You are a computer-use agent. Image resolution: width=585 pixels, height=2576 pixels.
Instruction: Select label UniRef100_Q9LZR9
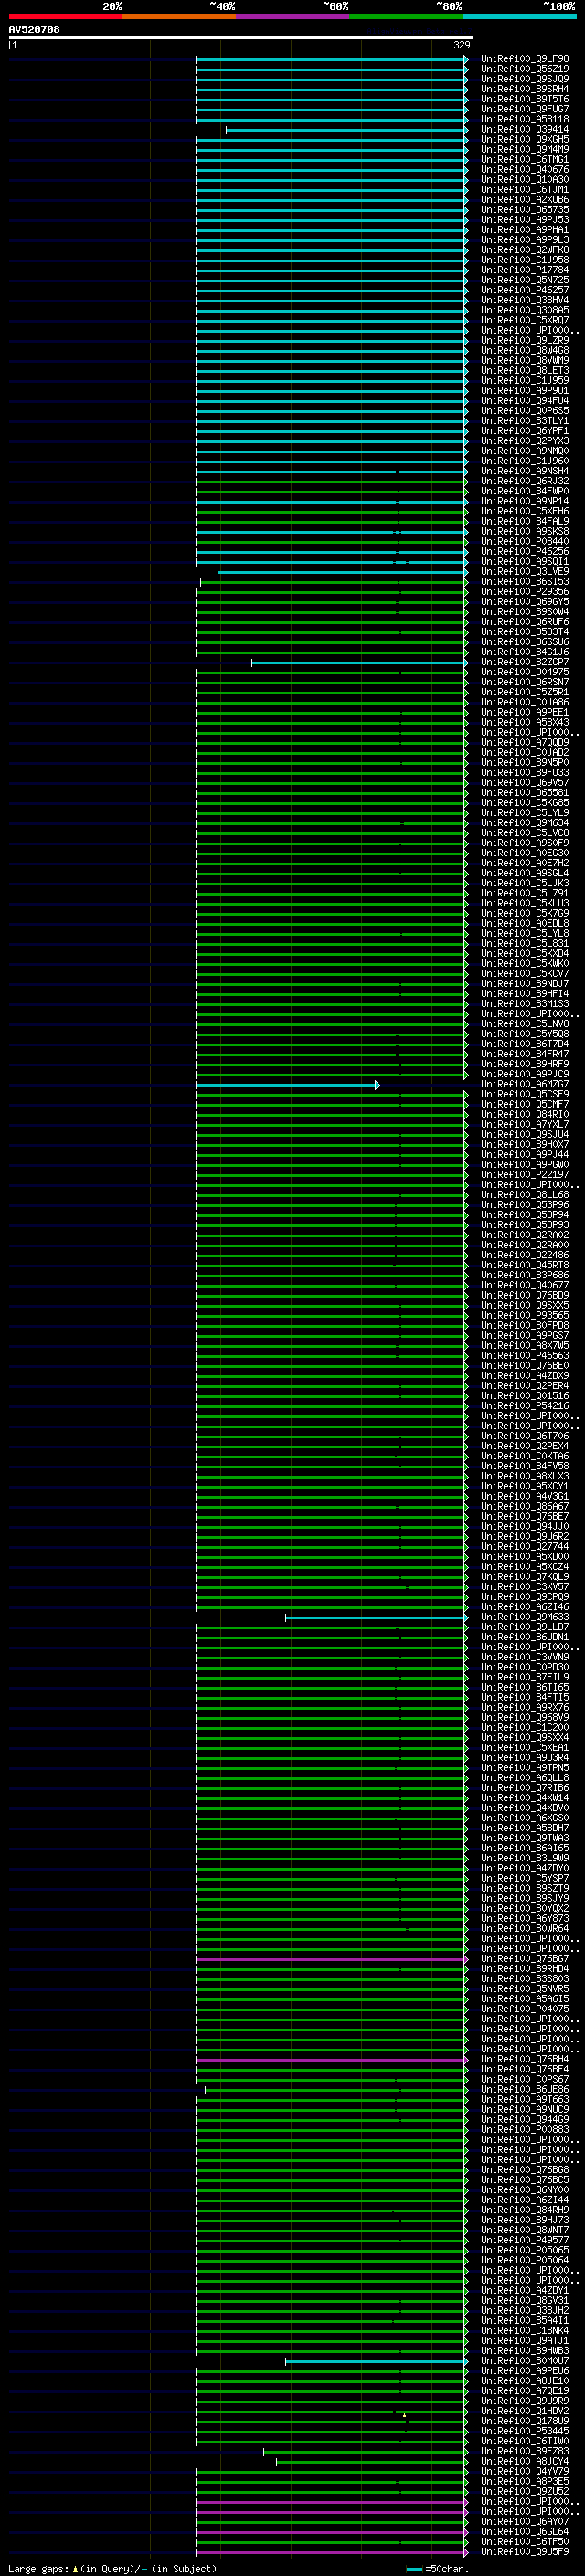click(x=525, y=340)
